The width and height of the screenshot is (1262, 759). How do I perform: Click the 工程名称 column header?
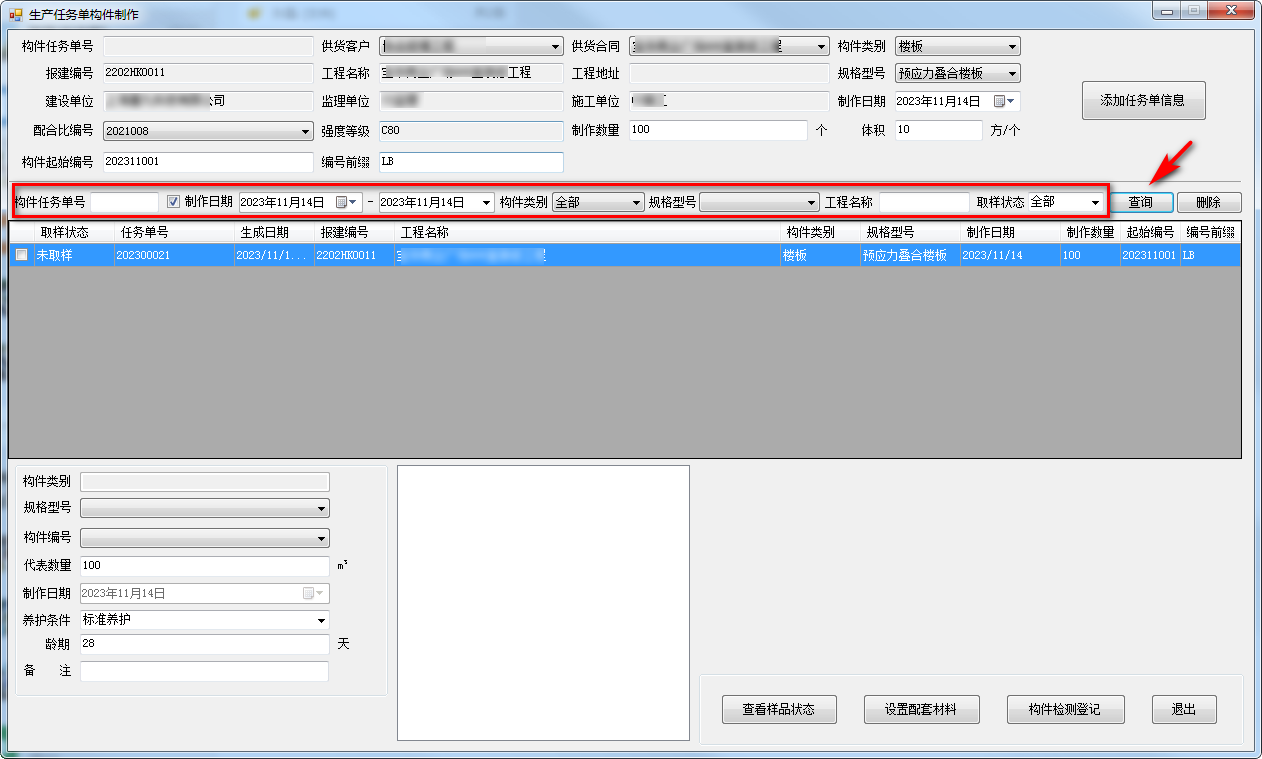[425, 232]
